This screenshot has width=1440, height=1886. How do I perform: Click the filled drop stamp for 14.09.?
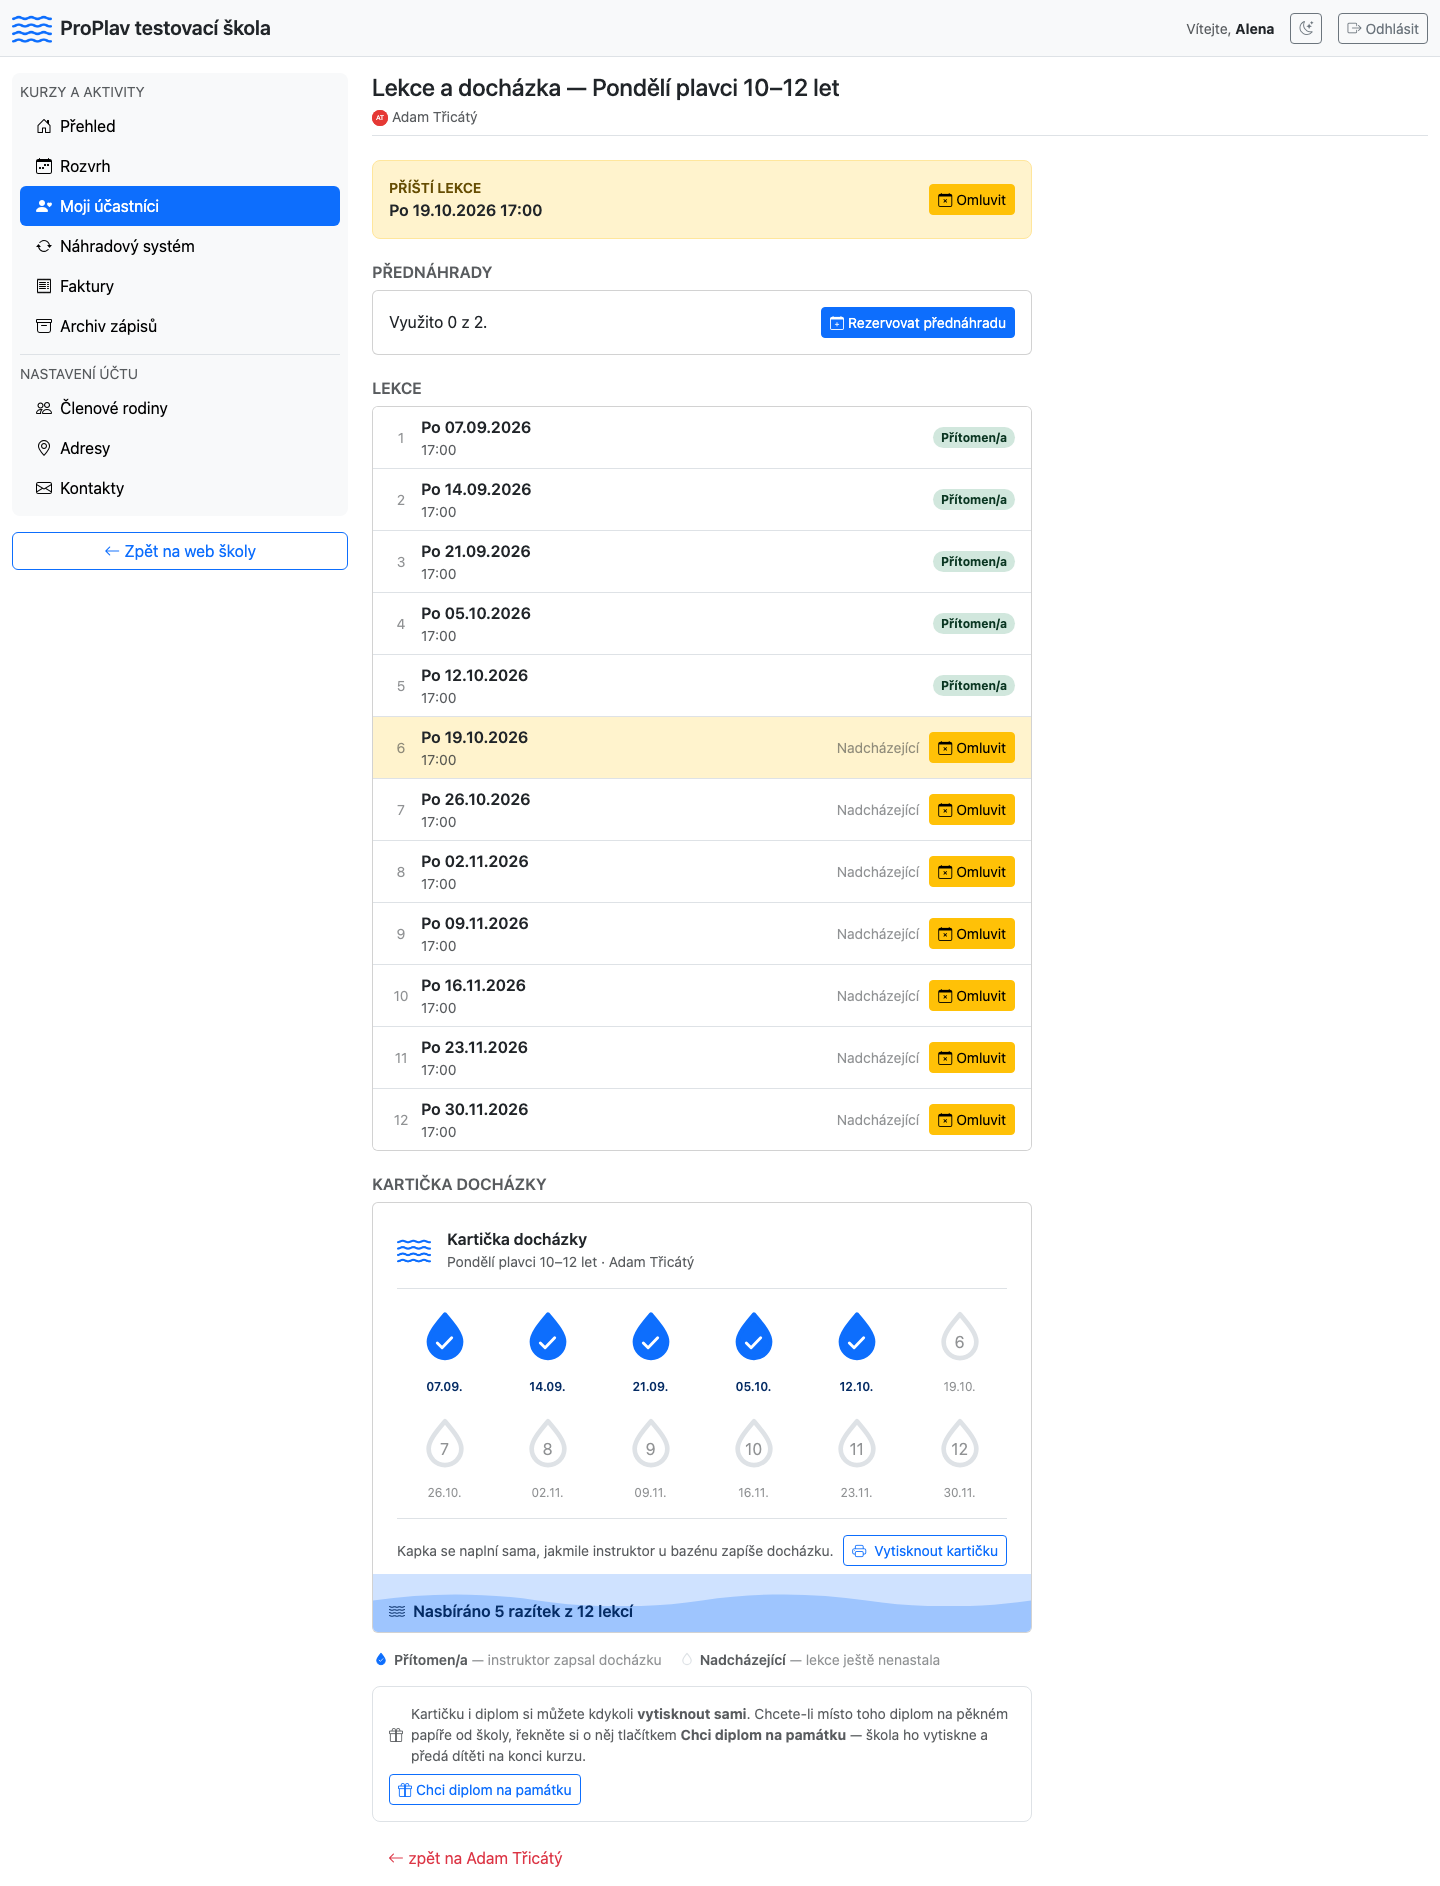tap(548, 1337)
